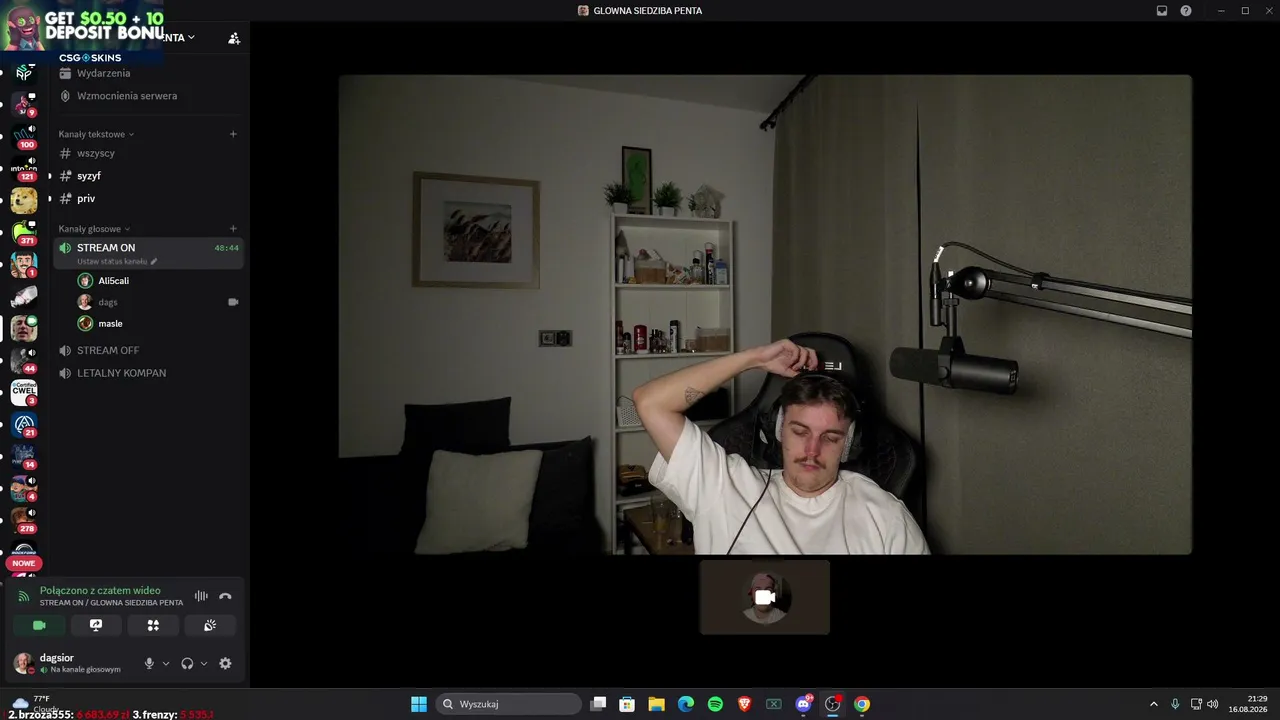The width and height of the screenshot is (1280, 720).
Task: Launch Microsoft Store from taskbar
Action: (x=627, y=704)
